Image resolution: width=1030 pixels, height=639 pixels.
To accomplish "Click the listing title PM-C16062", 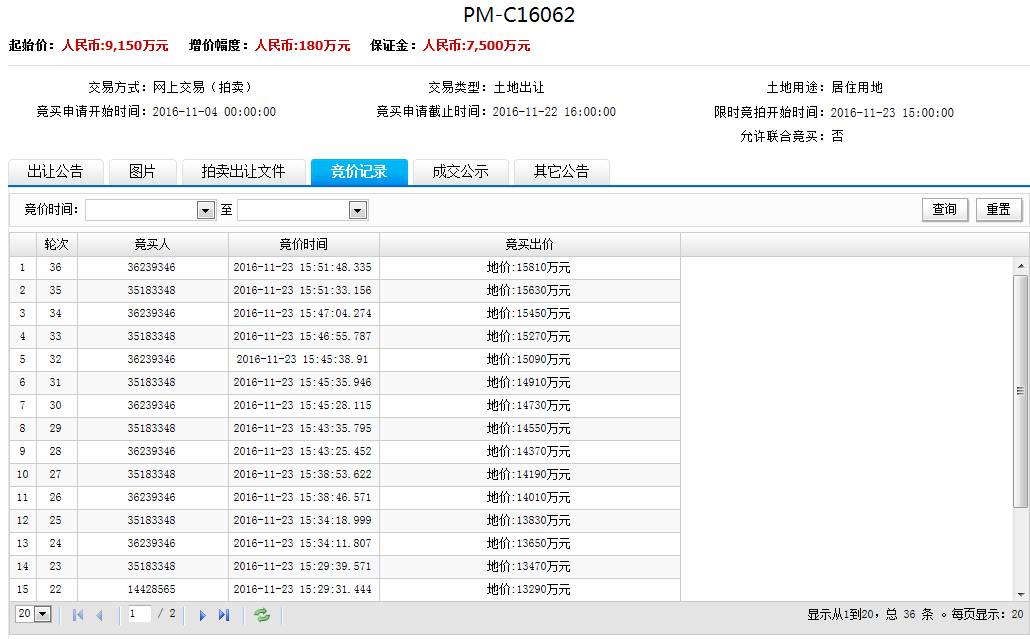I will coord(519,14).
